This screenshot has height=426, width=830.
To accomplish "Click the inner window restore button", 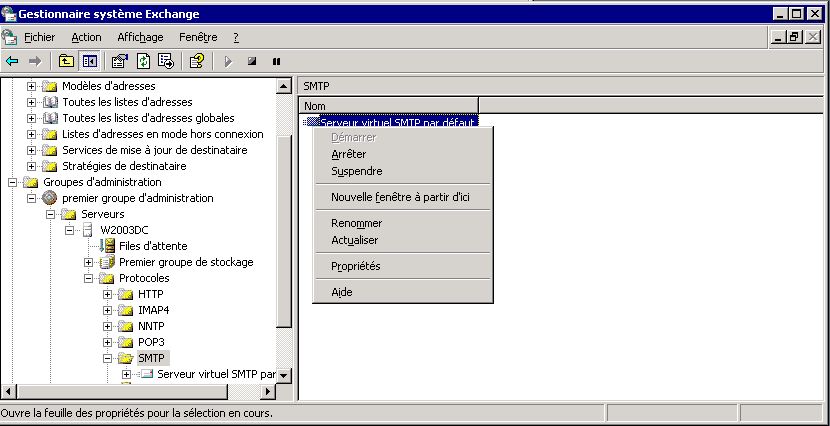I will (795, 37).
